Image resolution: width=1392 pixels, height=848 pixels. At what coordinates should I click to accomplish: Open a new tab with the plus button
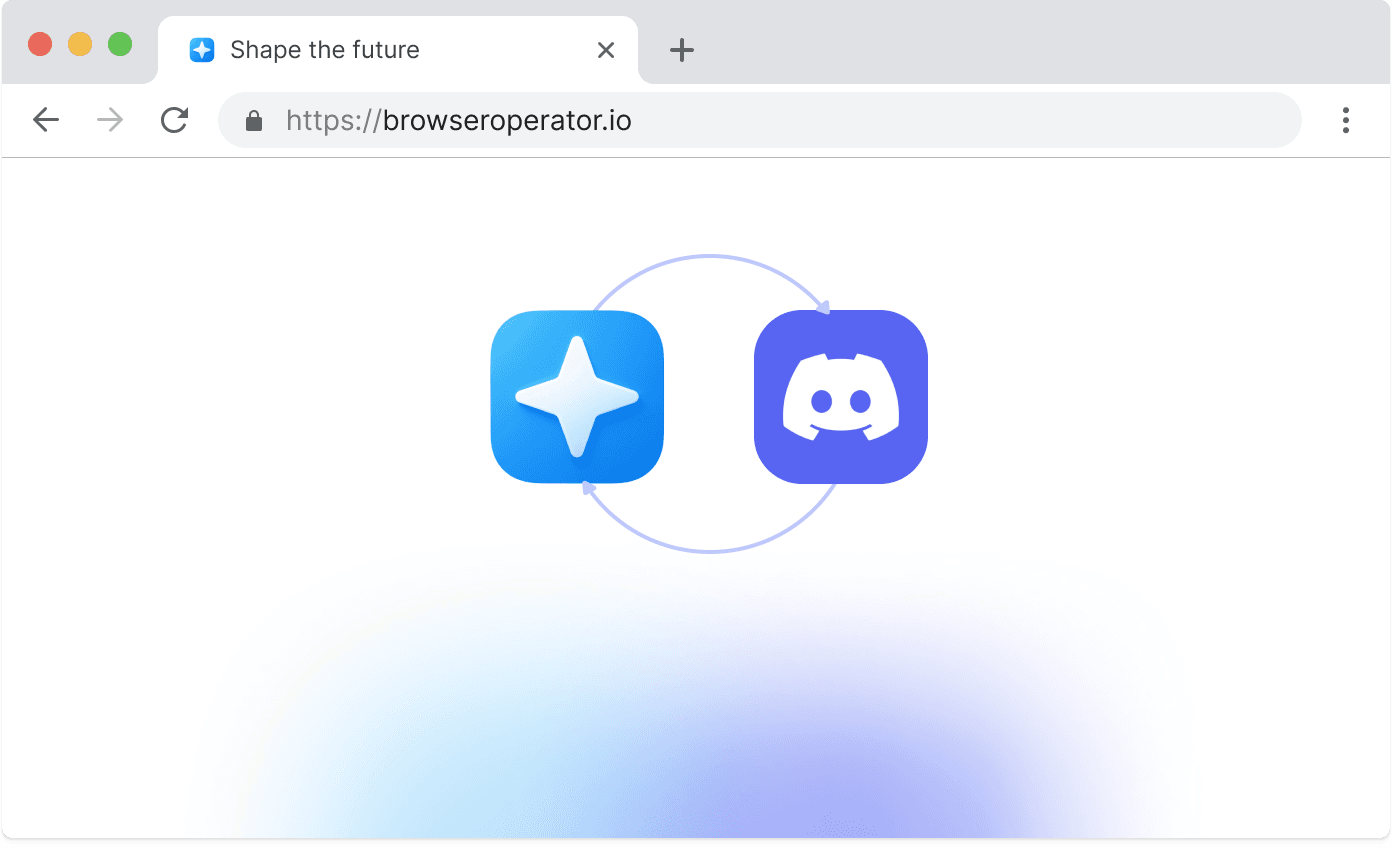coord(682,50)
